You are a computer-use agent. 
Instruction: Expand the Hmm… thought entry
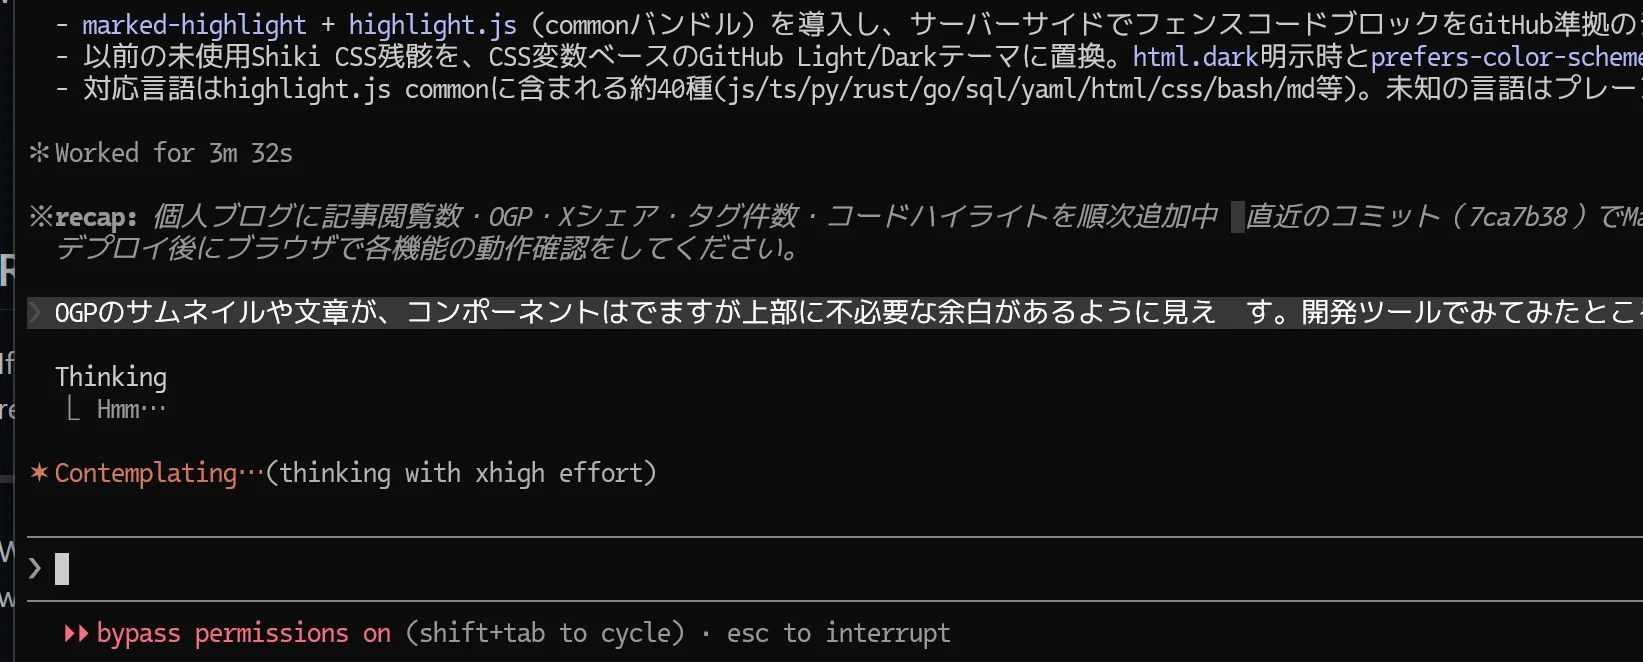point(131,409)
